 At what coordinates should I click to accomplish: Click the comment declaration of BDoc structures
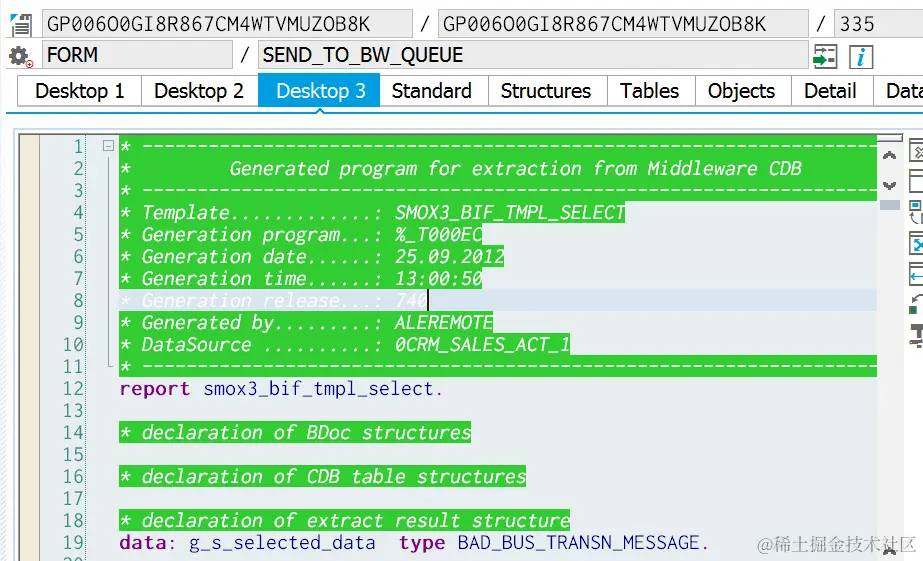(295, 433)
